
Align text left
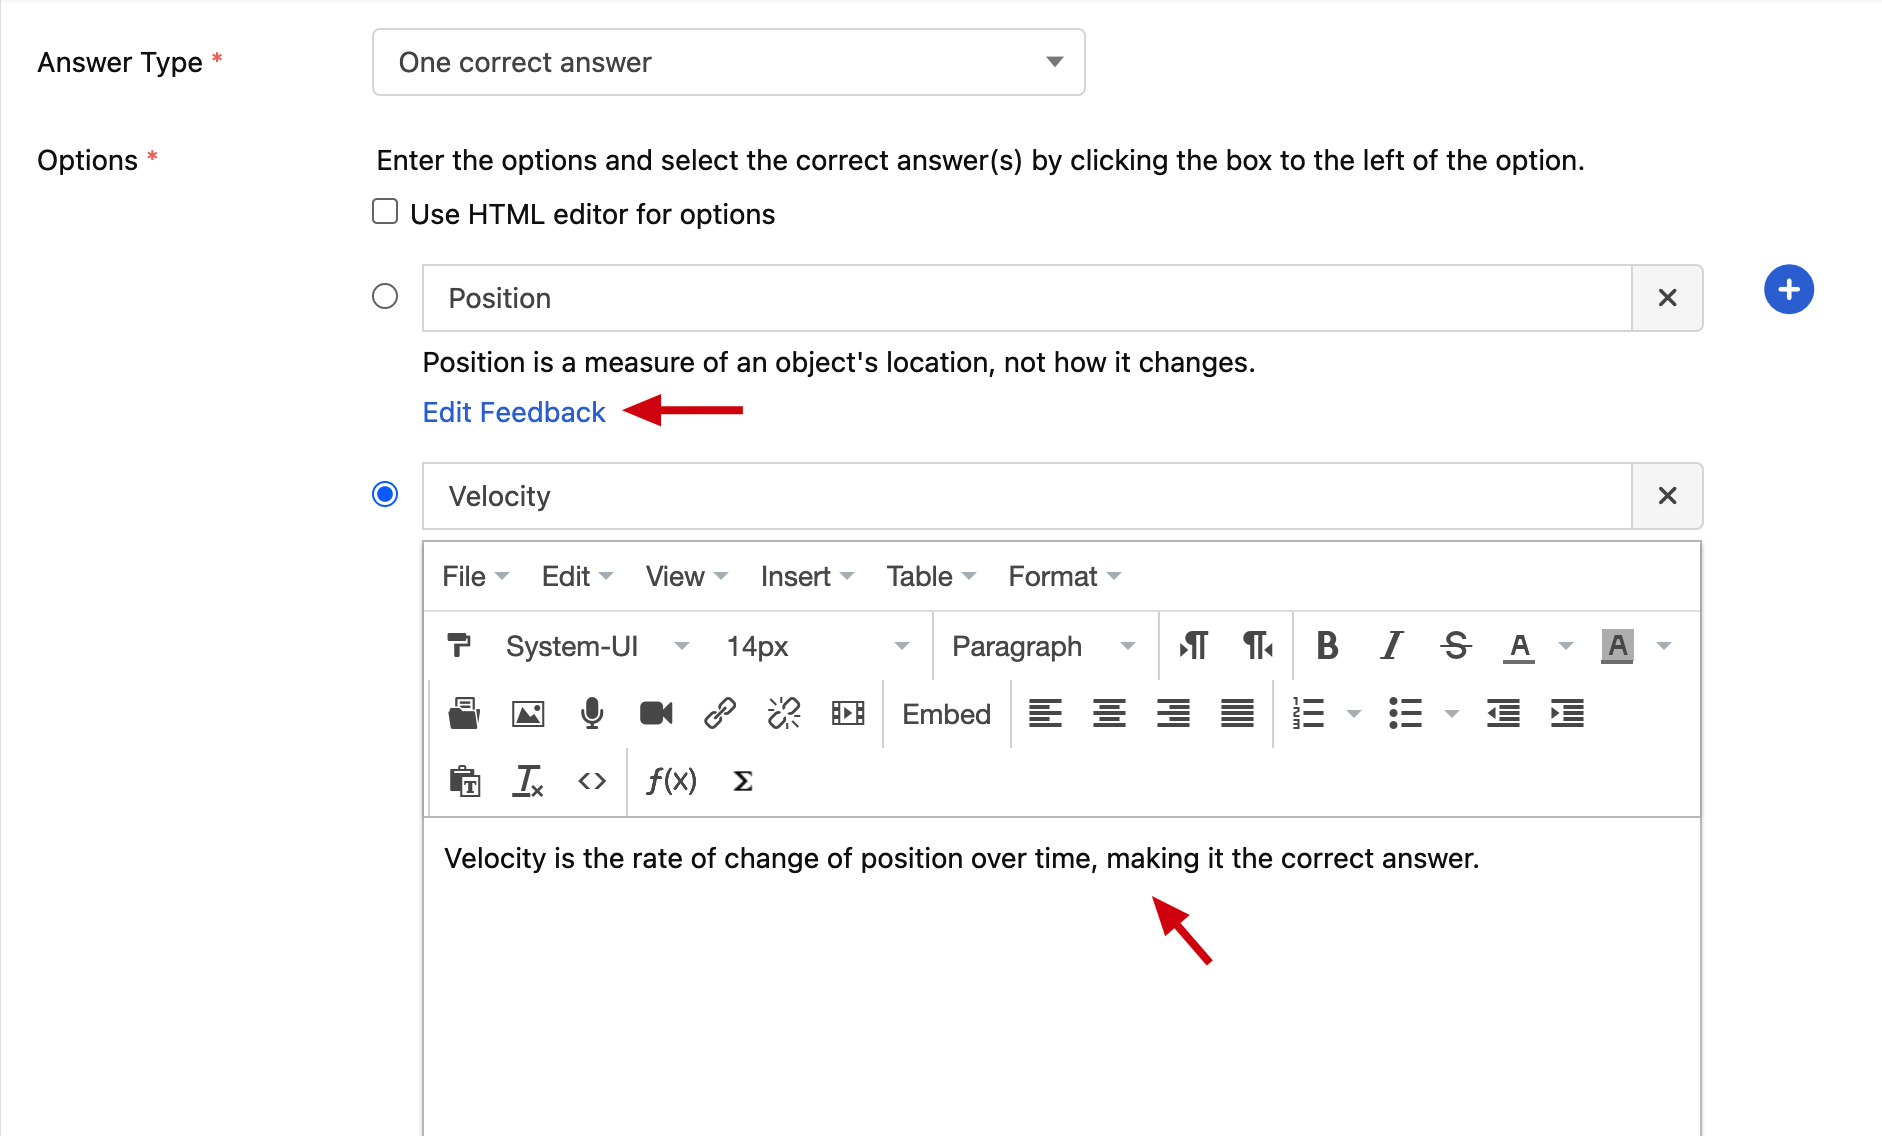point(1045,713)
